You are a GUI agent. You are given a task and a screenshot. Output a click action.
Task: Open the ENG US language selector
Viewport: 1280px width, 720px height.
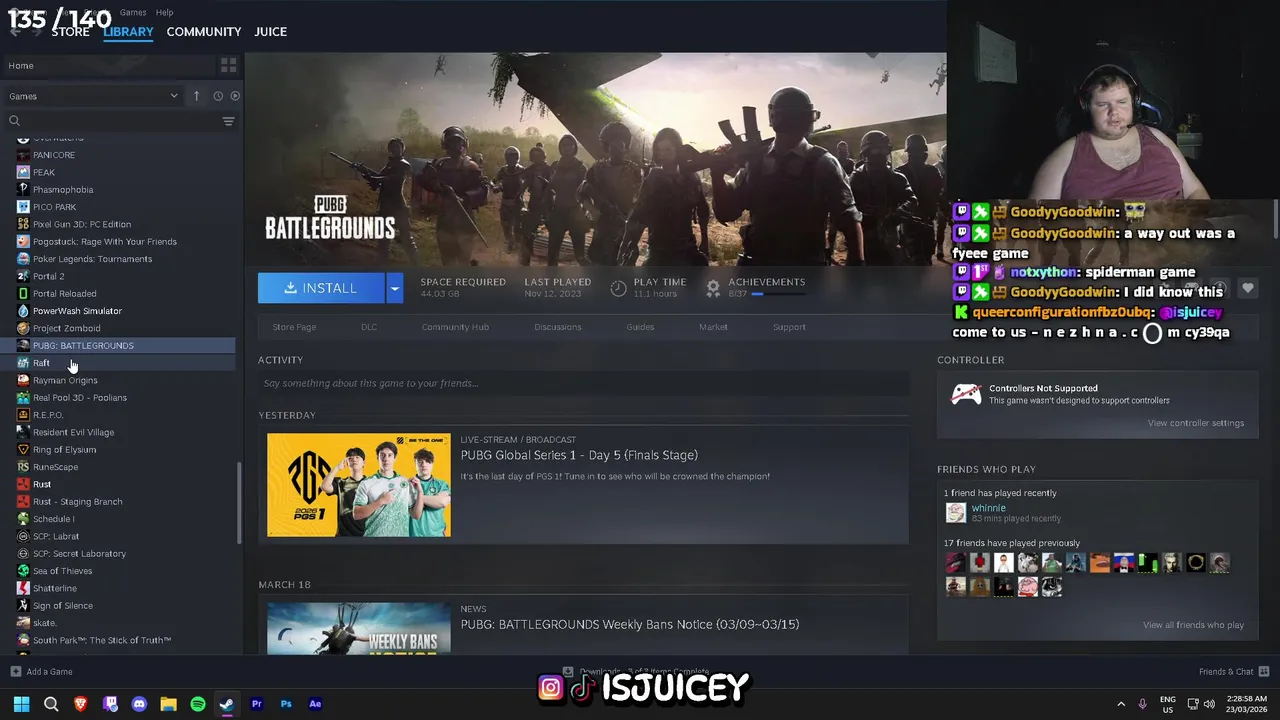(x=1167, y=704)
